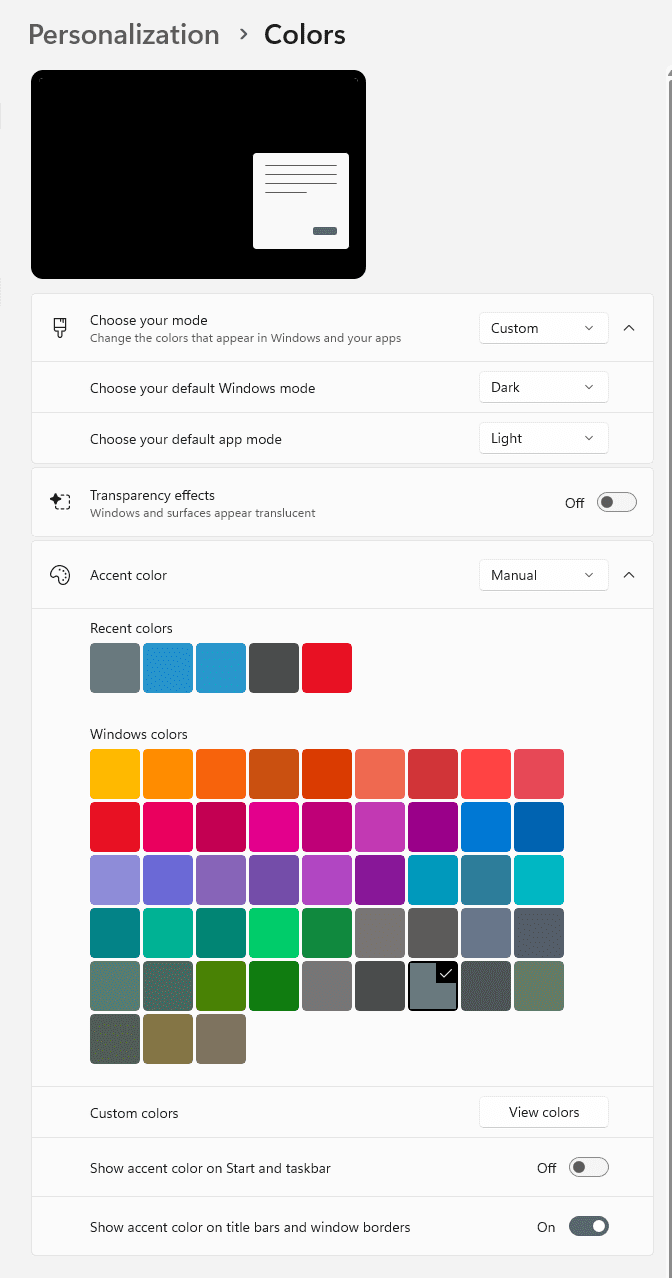Select the red recent color swatch
Viewport: 672px width, 1278px height.
click(x=327, y=668)
